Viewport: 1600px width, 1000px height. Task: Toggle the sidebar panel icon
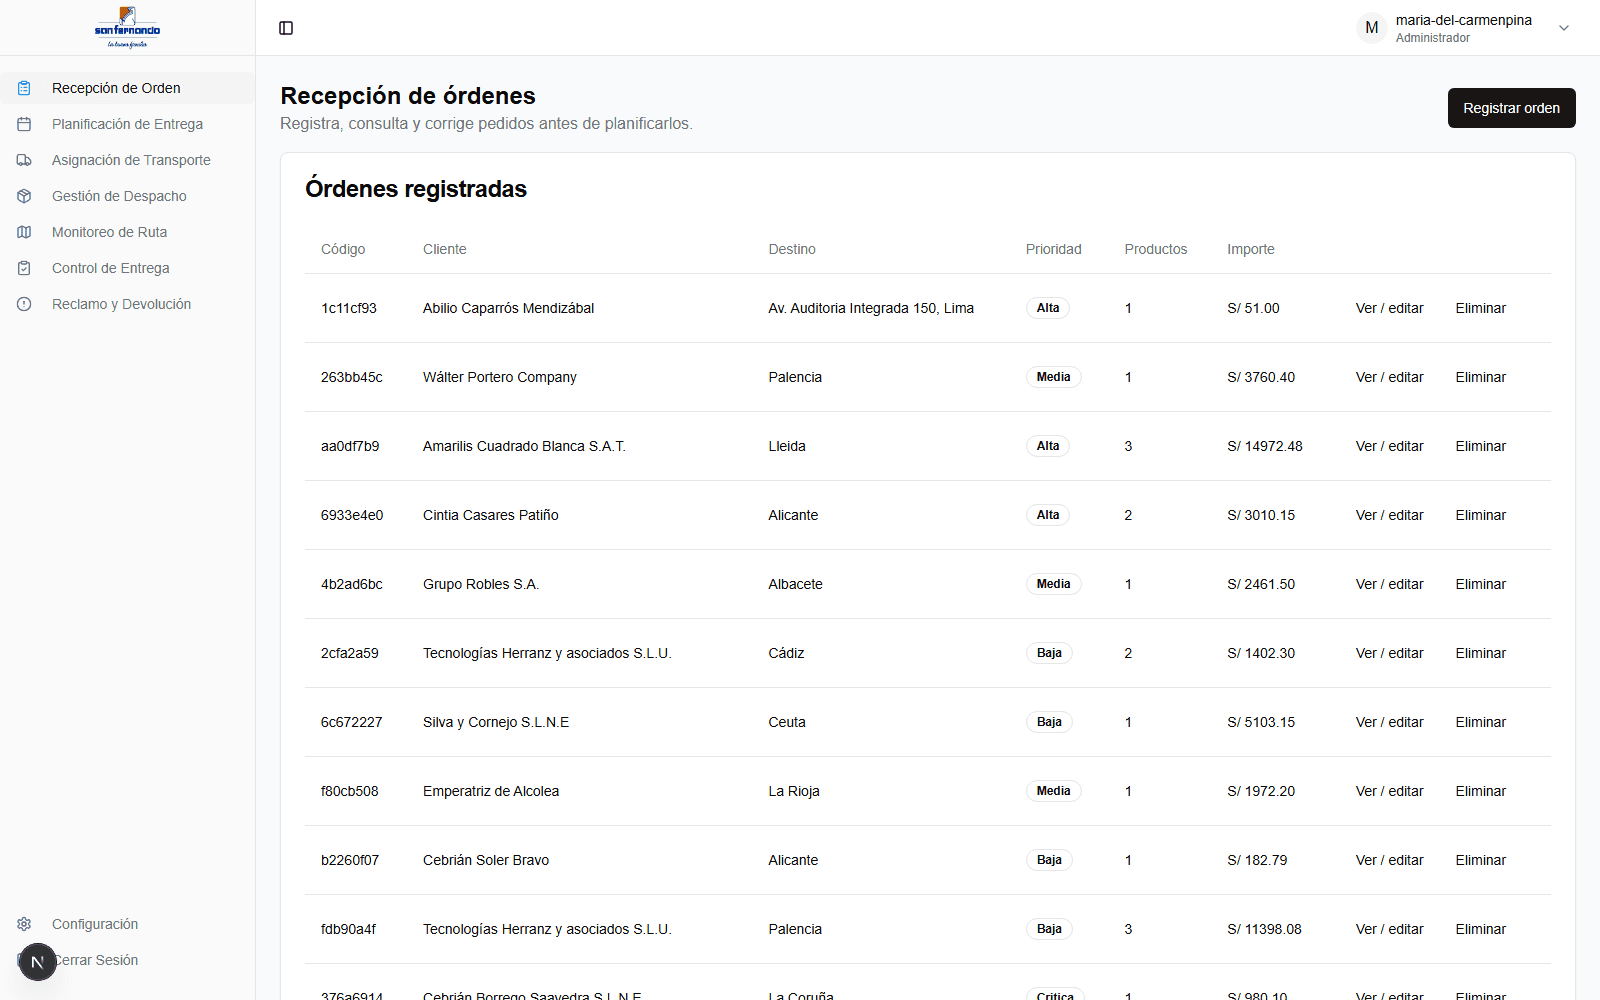click(x=286, y=28)
